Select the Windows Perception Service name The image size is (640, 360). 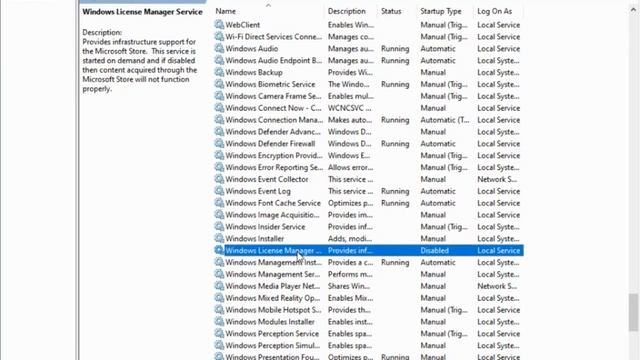(x=272, y=333)
